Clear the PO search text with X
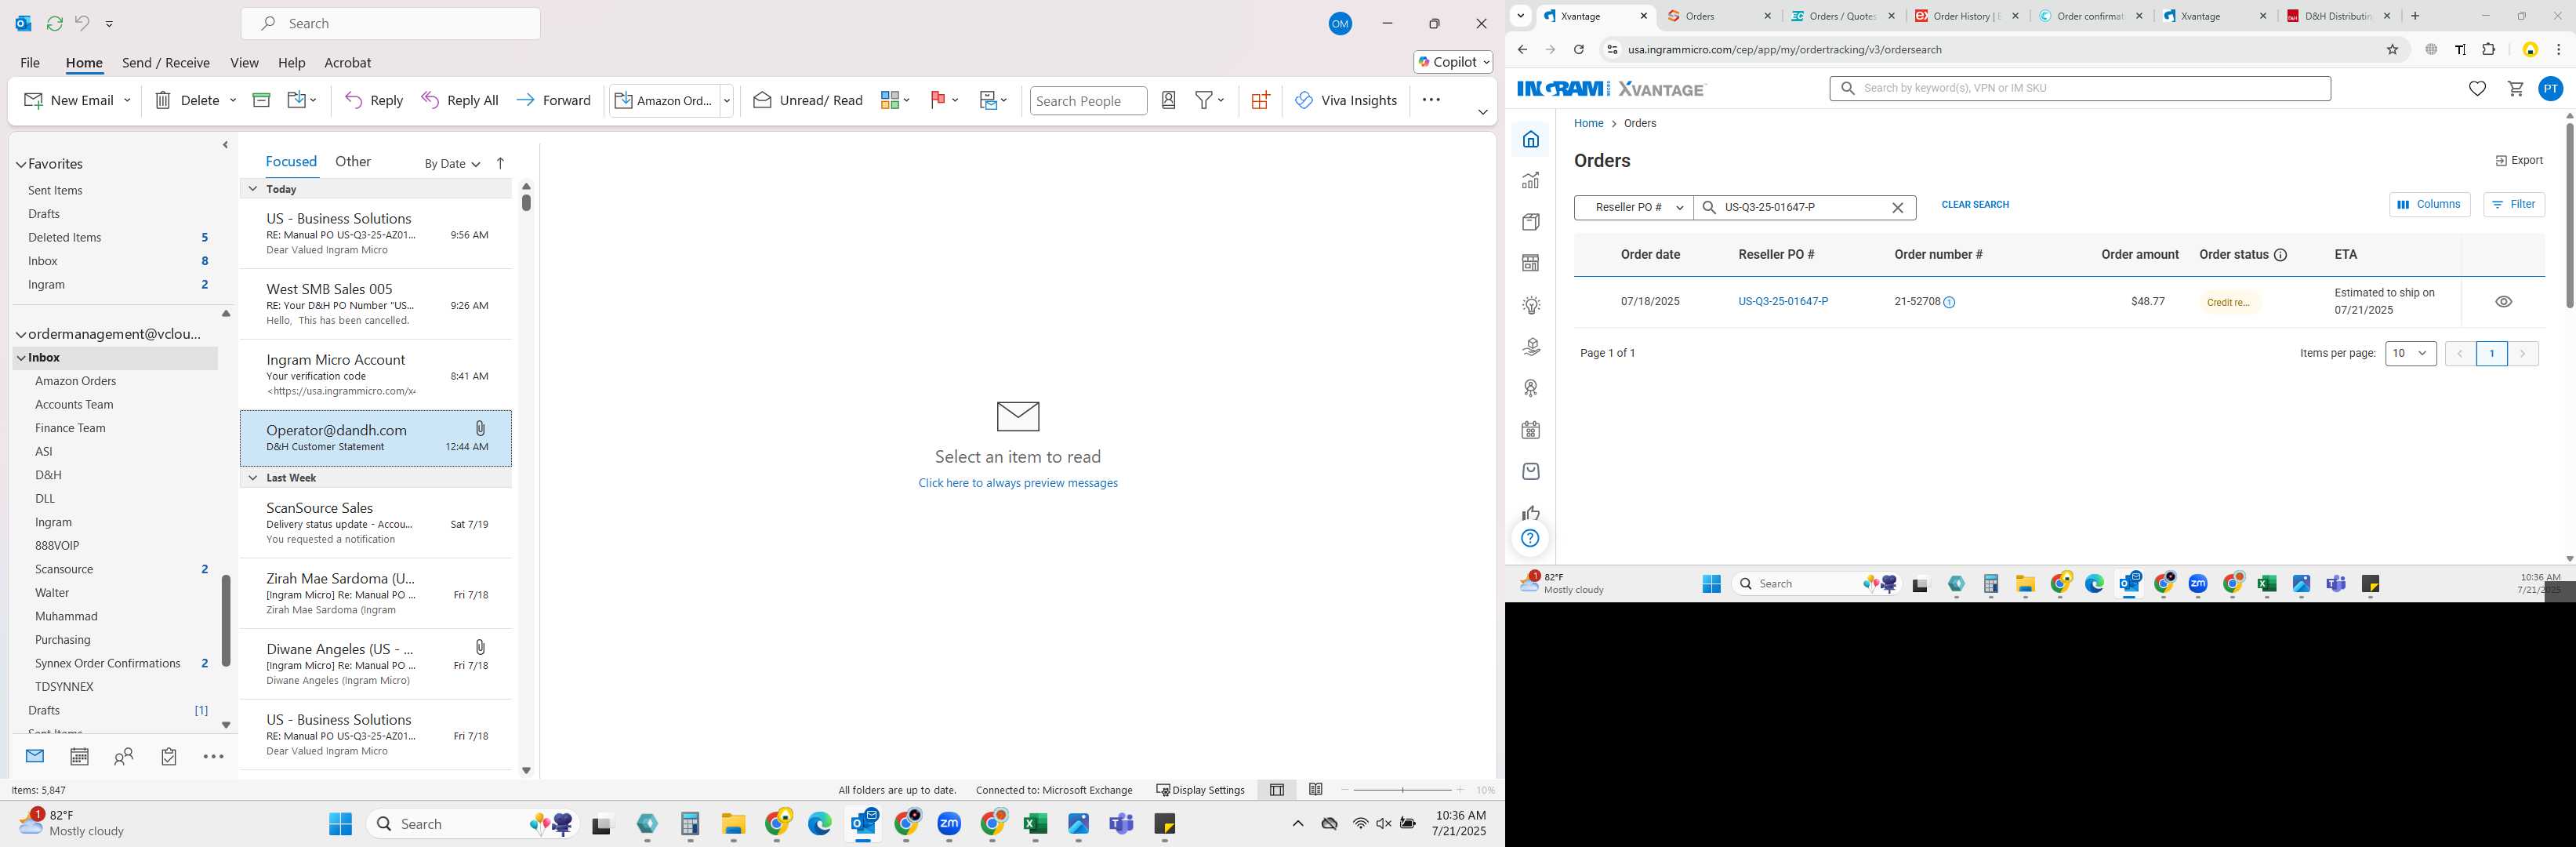Image resolution: width=2576 pixels, height=847 pixels. [x=1897, y=207]
